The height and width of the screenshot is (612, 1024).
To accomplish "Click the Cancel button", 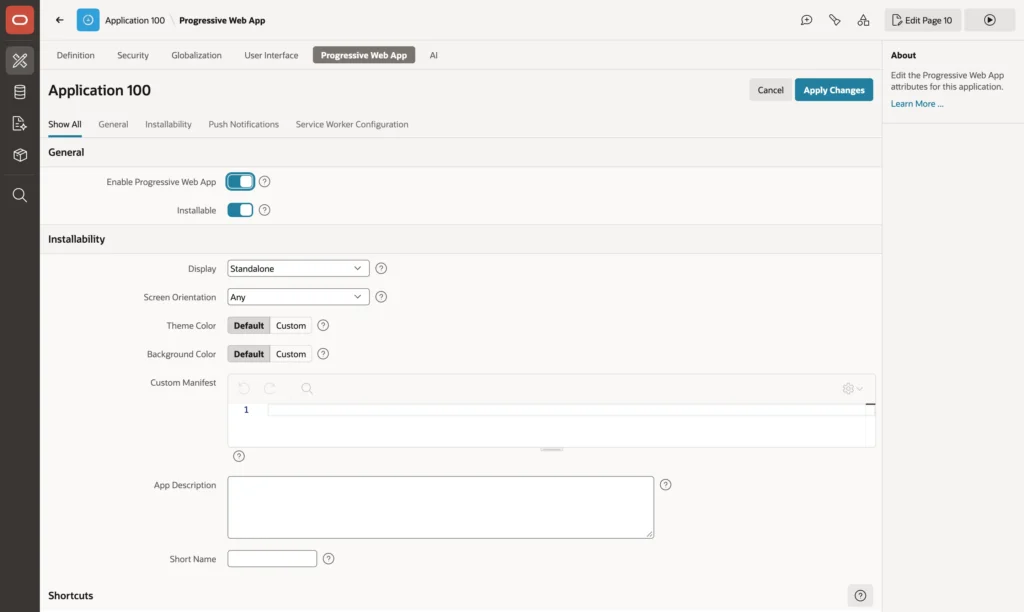I will (x=771, y=90).
